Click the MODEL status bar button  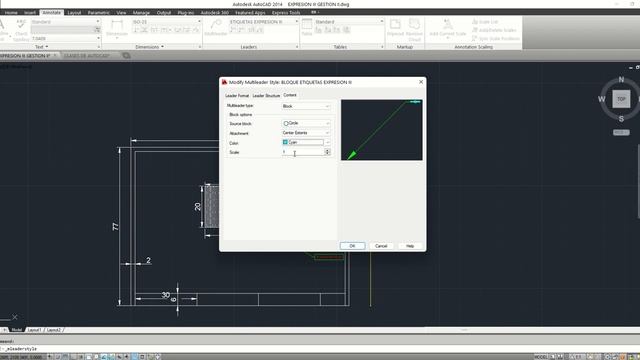tap(540, 357)
